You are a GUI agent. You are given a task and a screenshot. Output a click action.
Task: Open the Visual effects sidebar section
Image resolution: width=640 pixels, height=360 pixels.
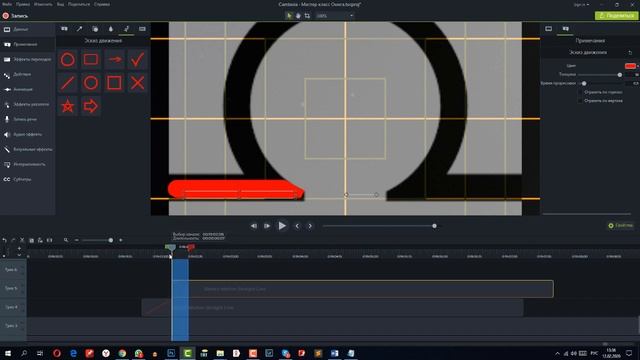point(27,149)
